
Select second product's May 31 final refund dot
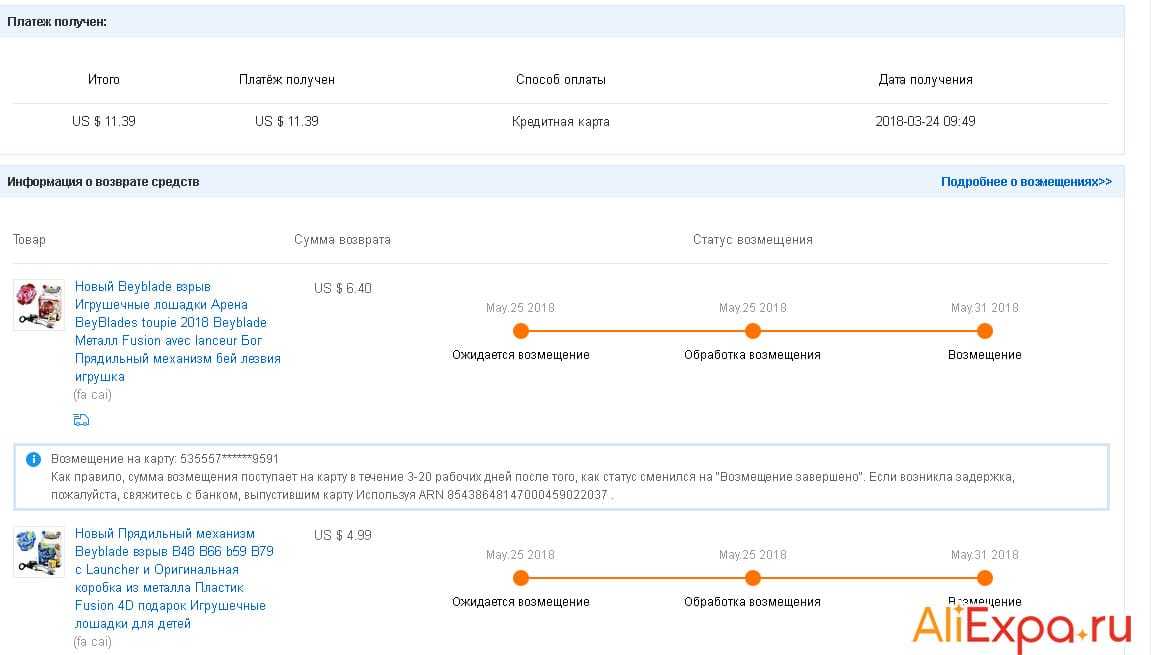(984, 578)
